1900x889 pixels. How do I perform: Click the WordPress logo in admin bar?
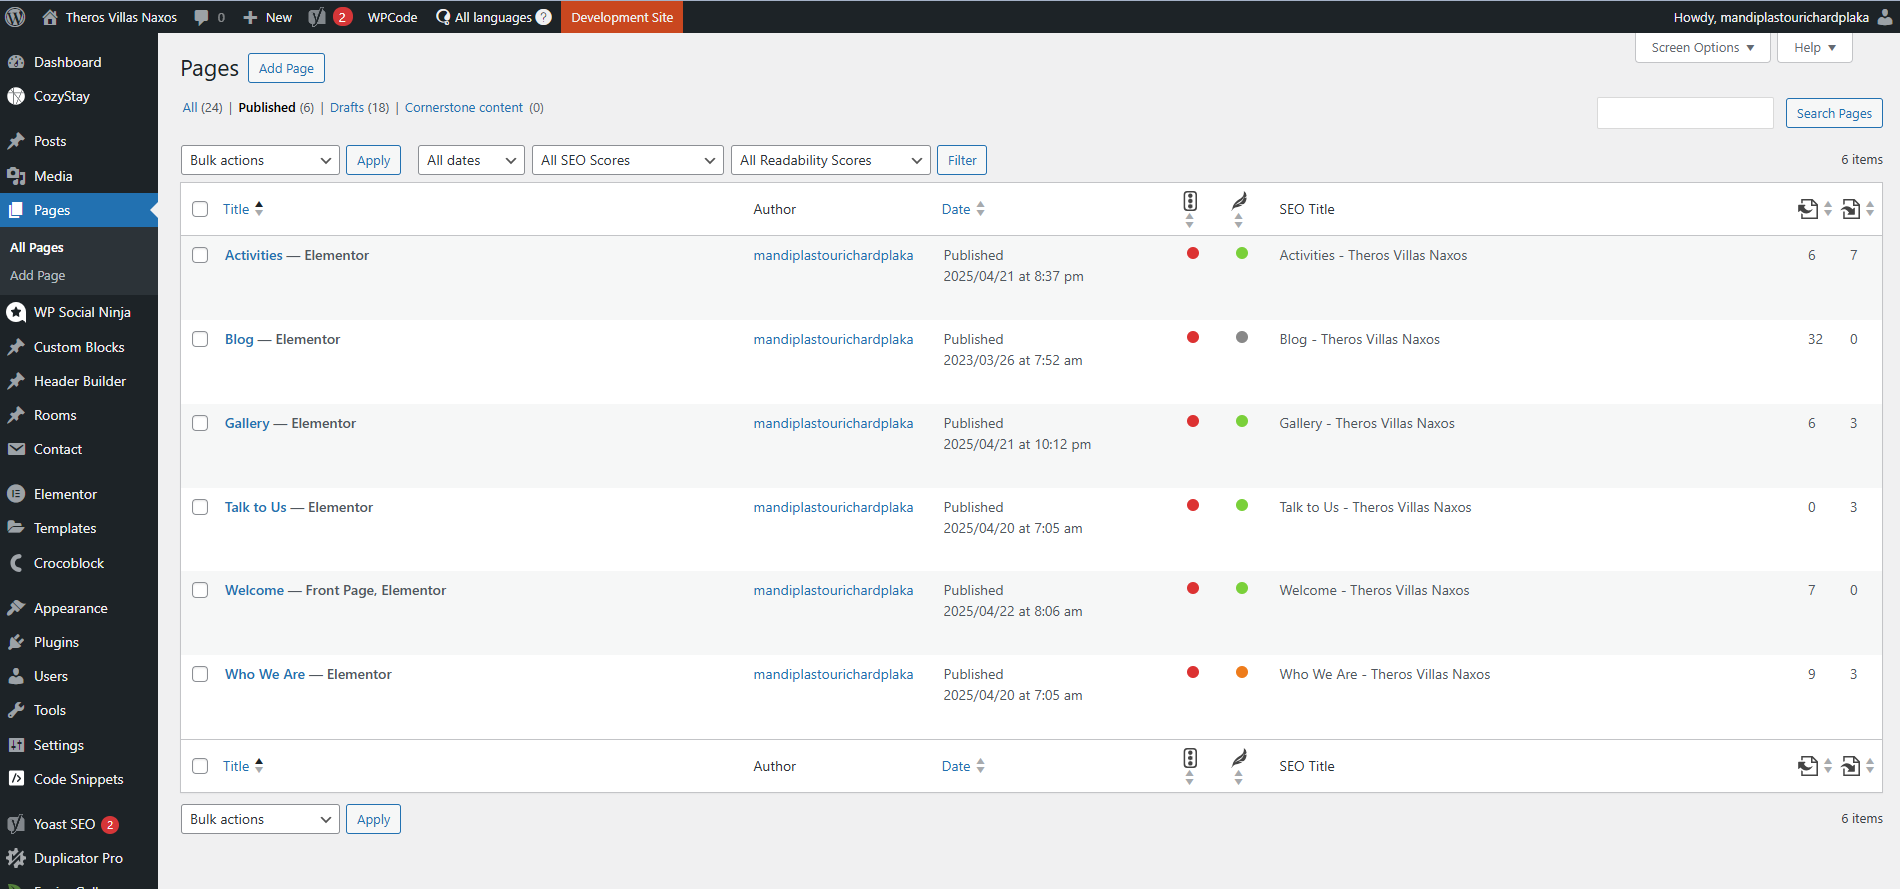coord(15,17)
